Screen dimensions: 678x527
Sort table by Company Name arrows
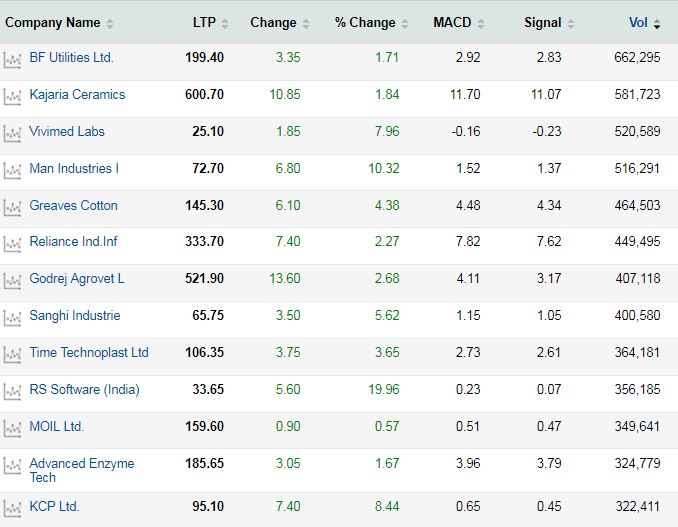coord(110,24)
